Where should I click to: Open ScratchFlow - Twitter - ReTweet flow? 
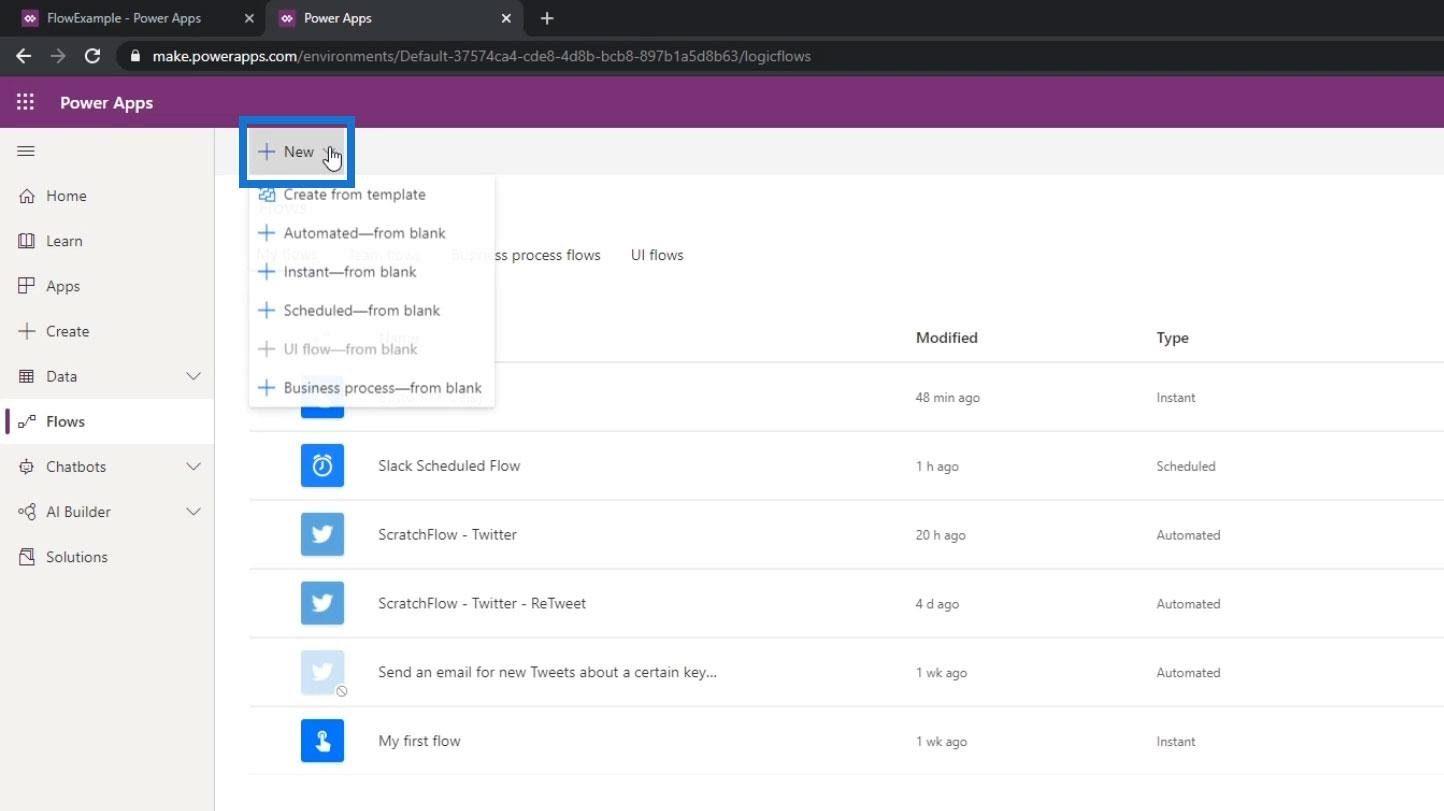click(482, 604)
